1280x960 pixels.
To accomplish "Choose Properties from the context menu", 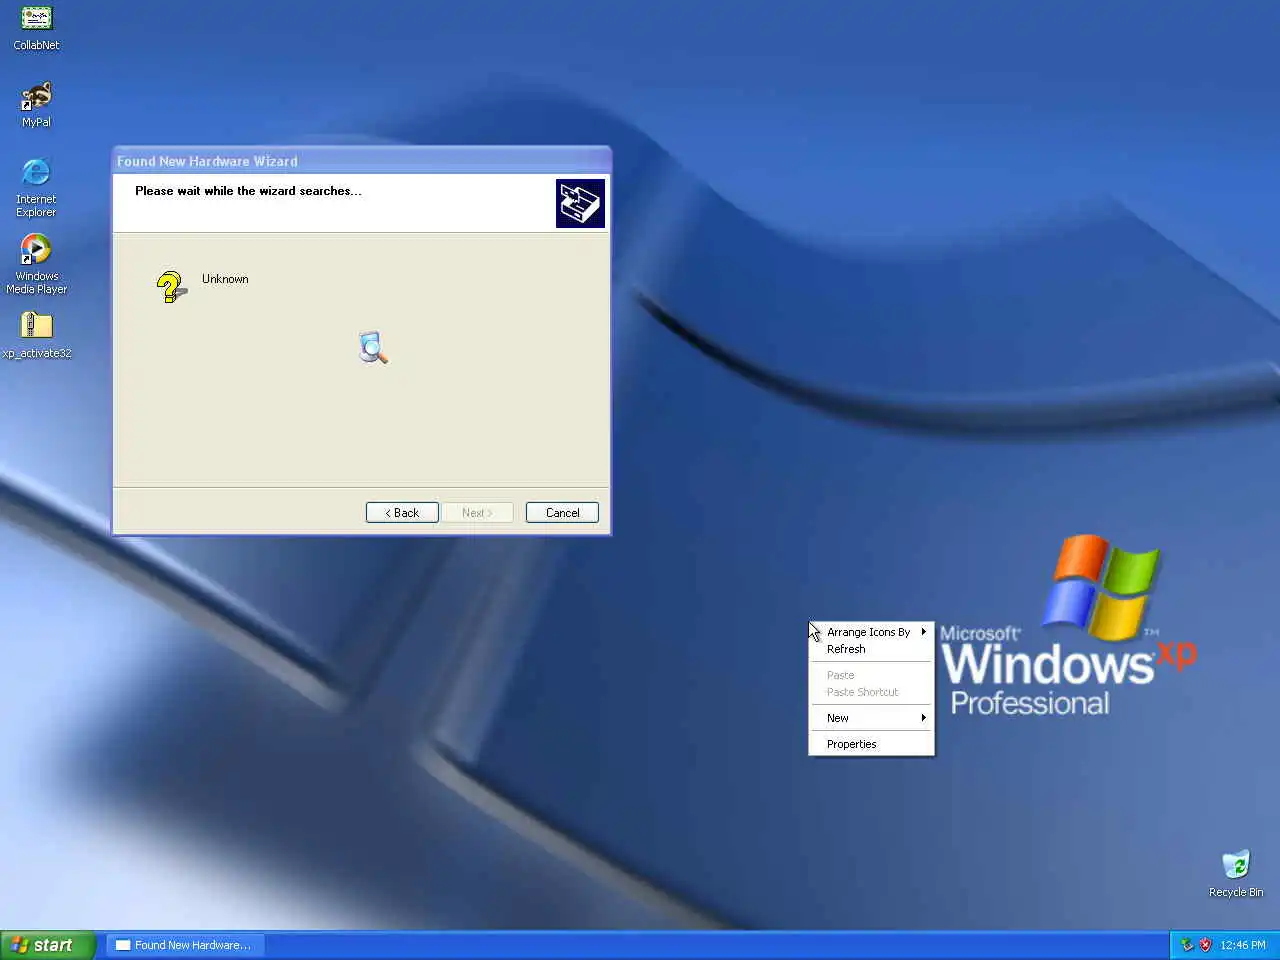I will 871,744.
